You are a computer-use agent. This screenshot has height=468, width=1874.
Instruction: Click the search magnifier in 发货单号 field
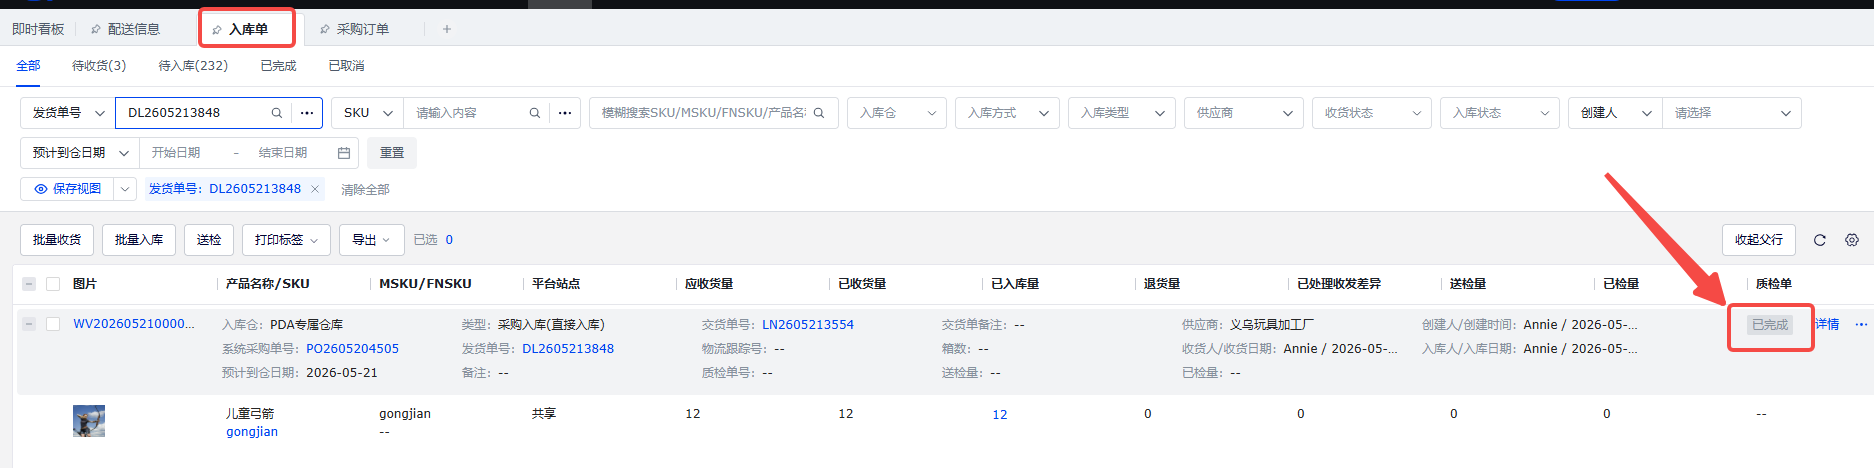coord(277,113)
